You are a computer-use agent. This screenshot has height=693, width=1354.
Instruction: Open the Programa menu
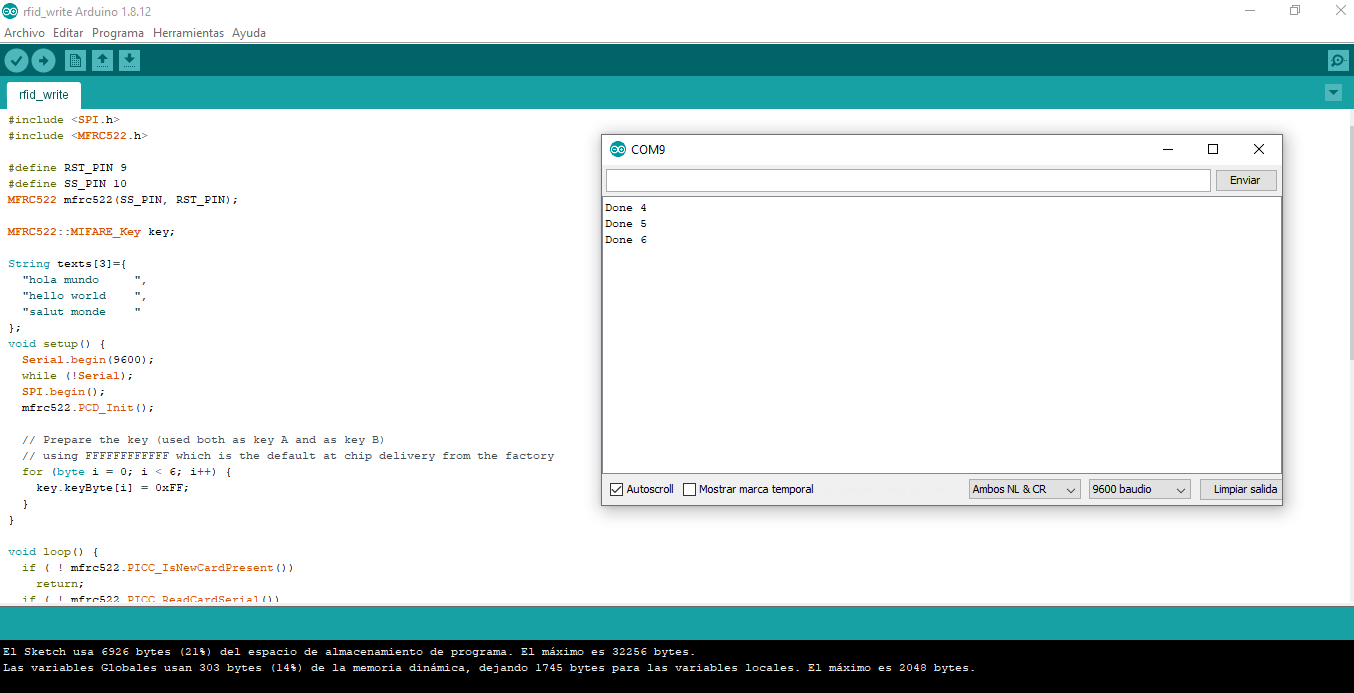[x=118, y=33]
